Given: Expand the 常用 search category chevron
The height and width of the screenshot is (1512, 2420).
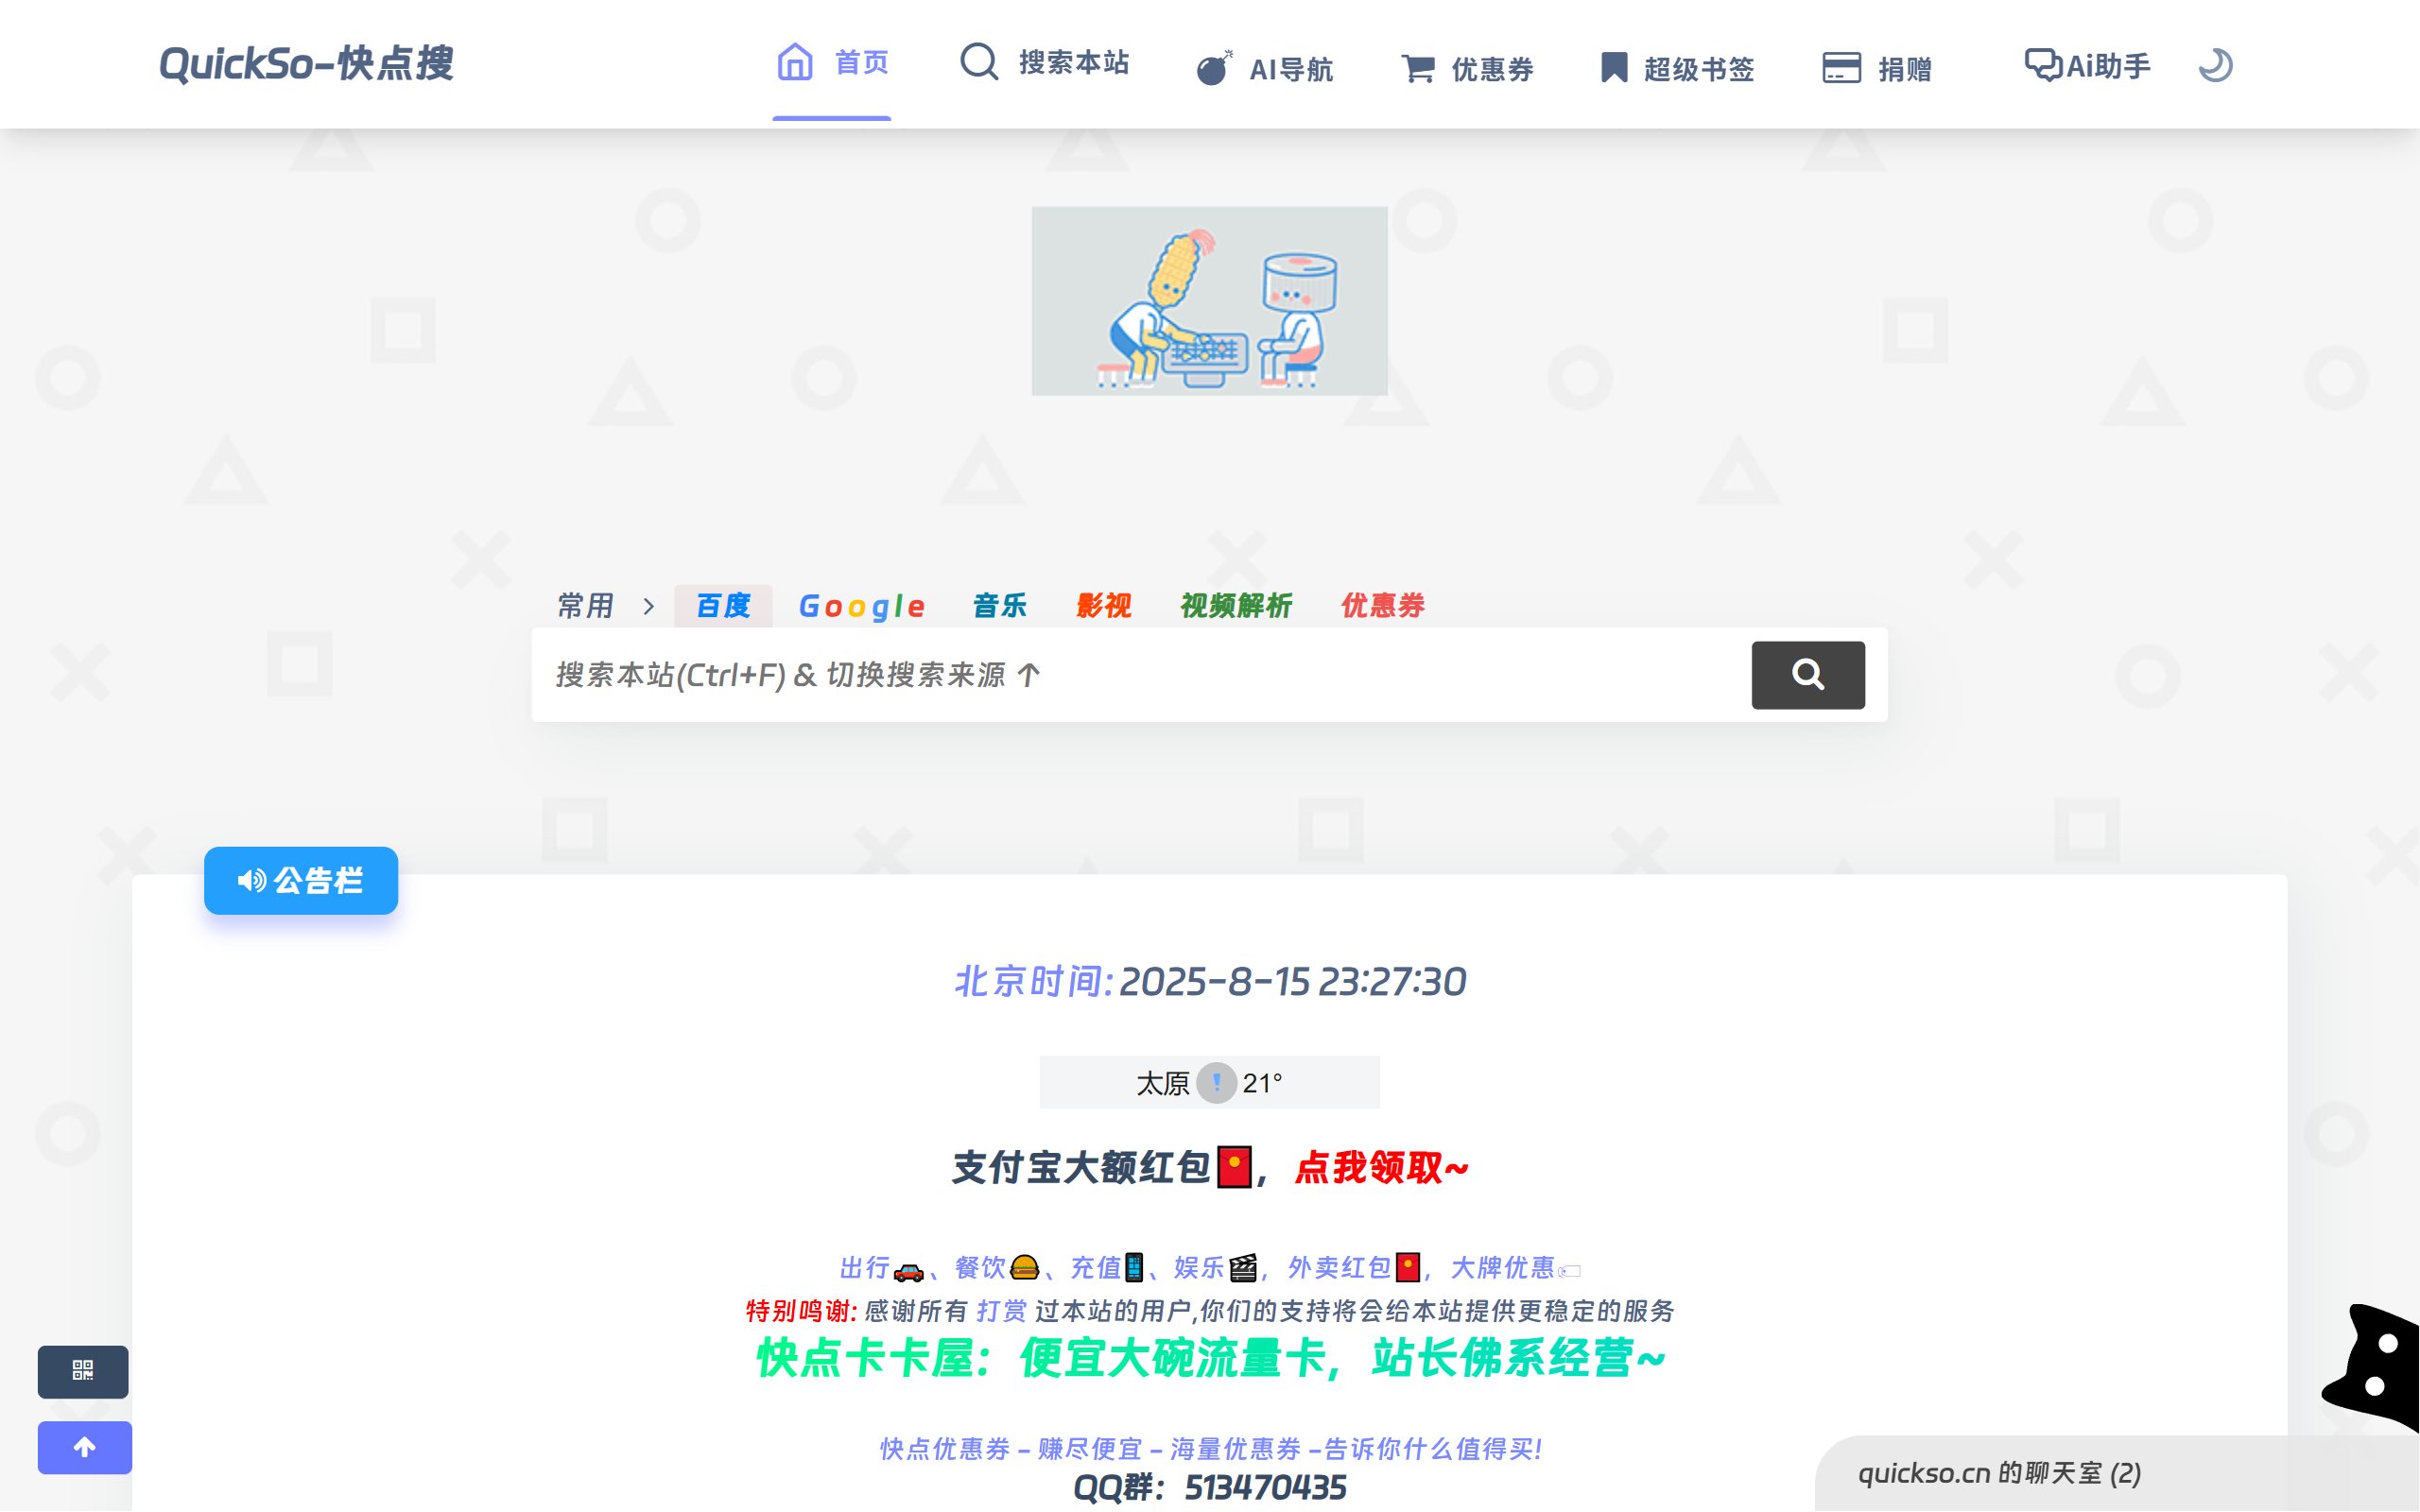Looking at the screenshot, I should 649,606.
